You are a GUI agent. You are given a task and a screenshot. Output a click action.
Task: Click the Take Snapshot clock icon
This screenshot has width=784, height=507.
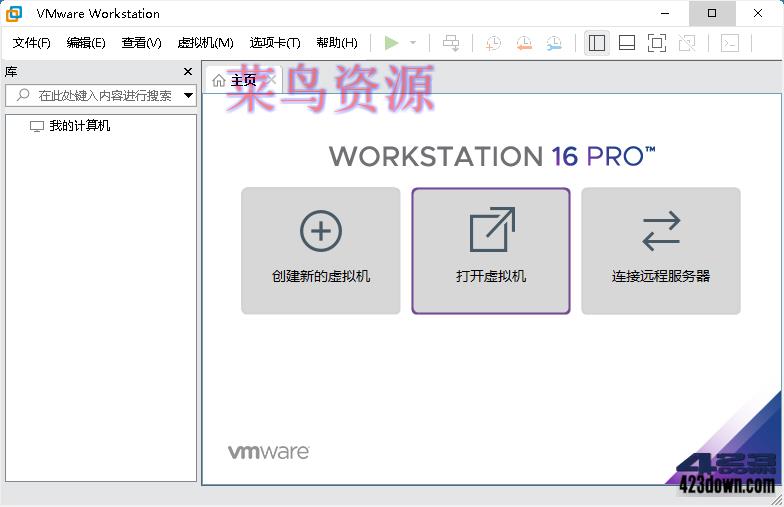click(493, 43)
